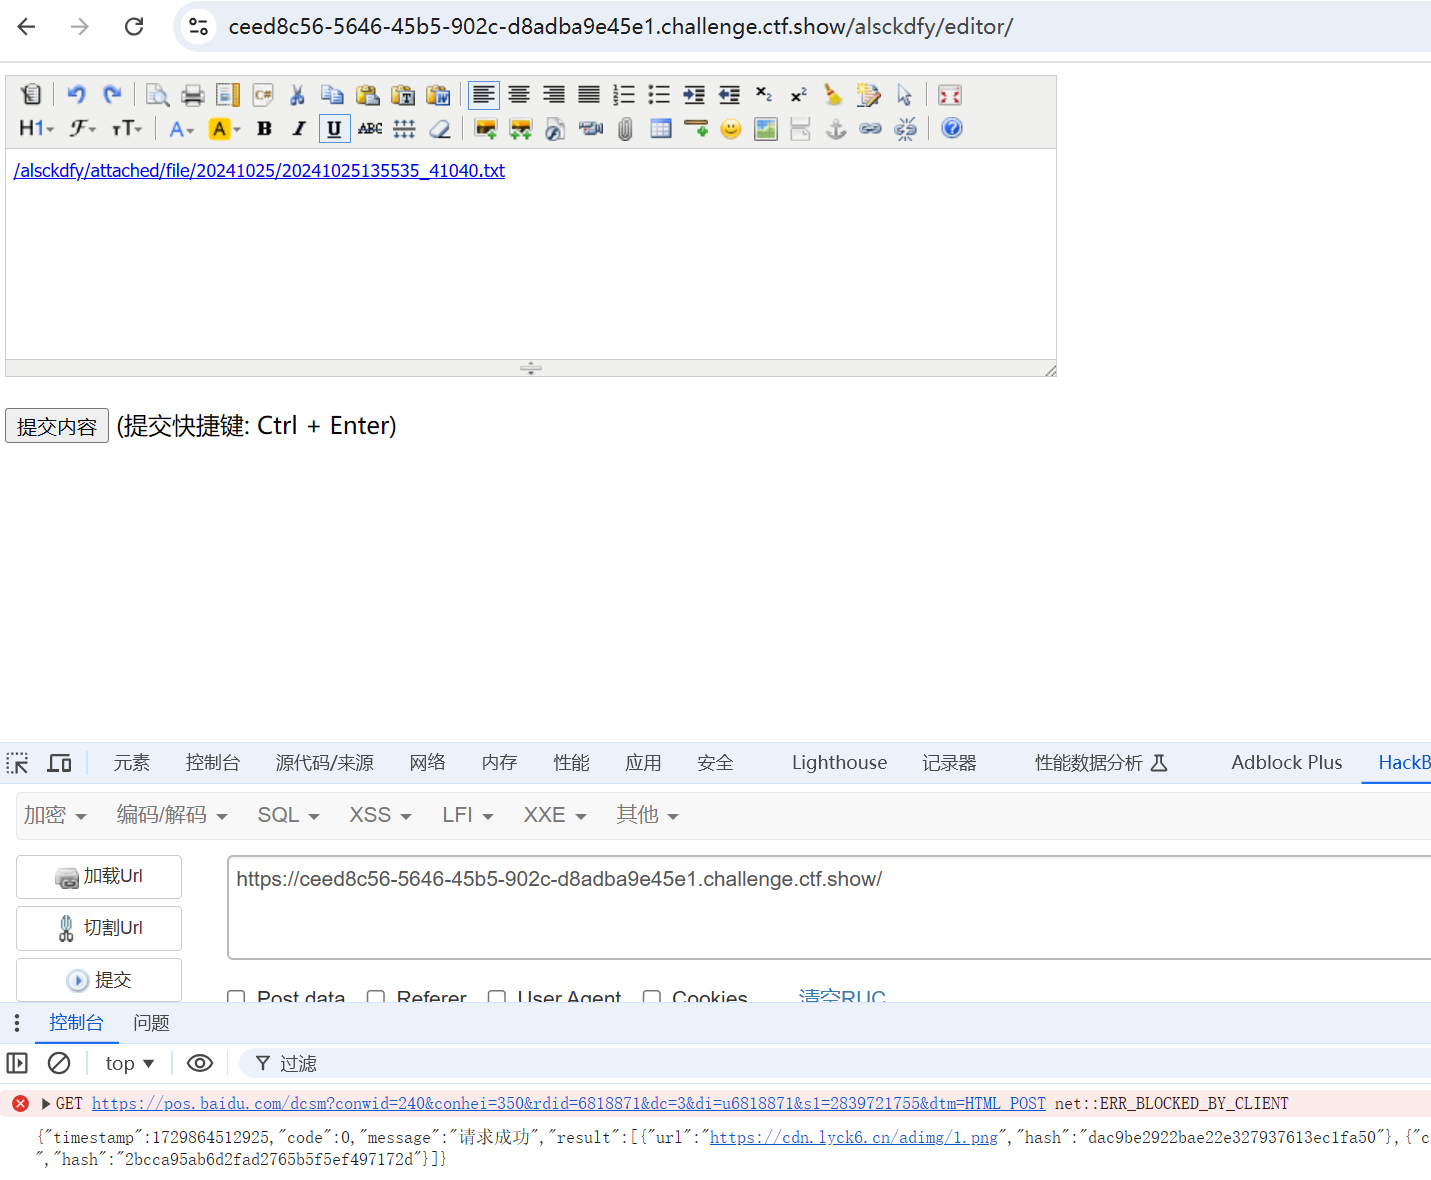The image size is (1431, 1180).
Task: Apply strikethrough ABC formatting
Action: (370, 128)
